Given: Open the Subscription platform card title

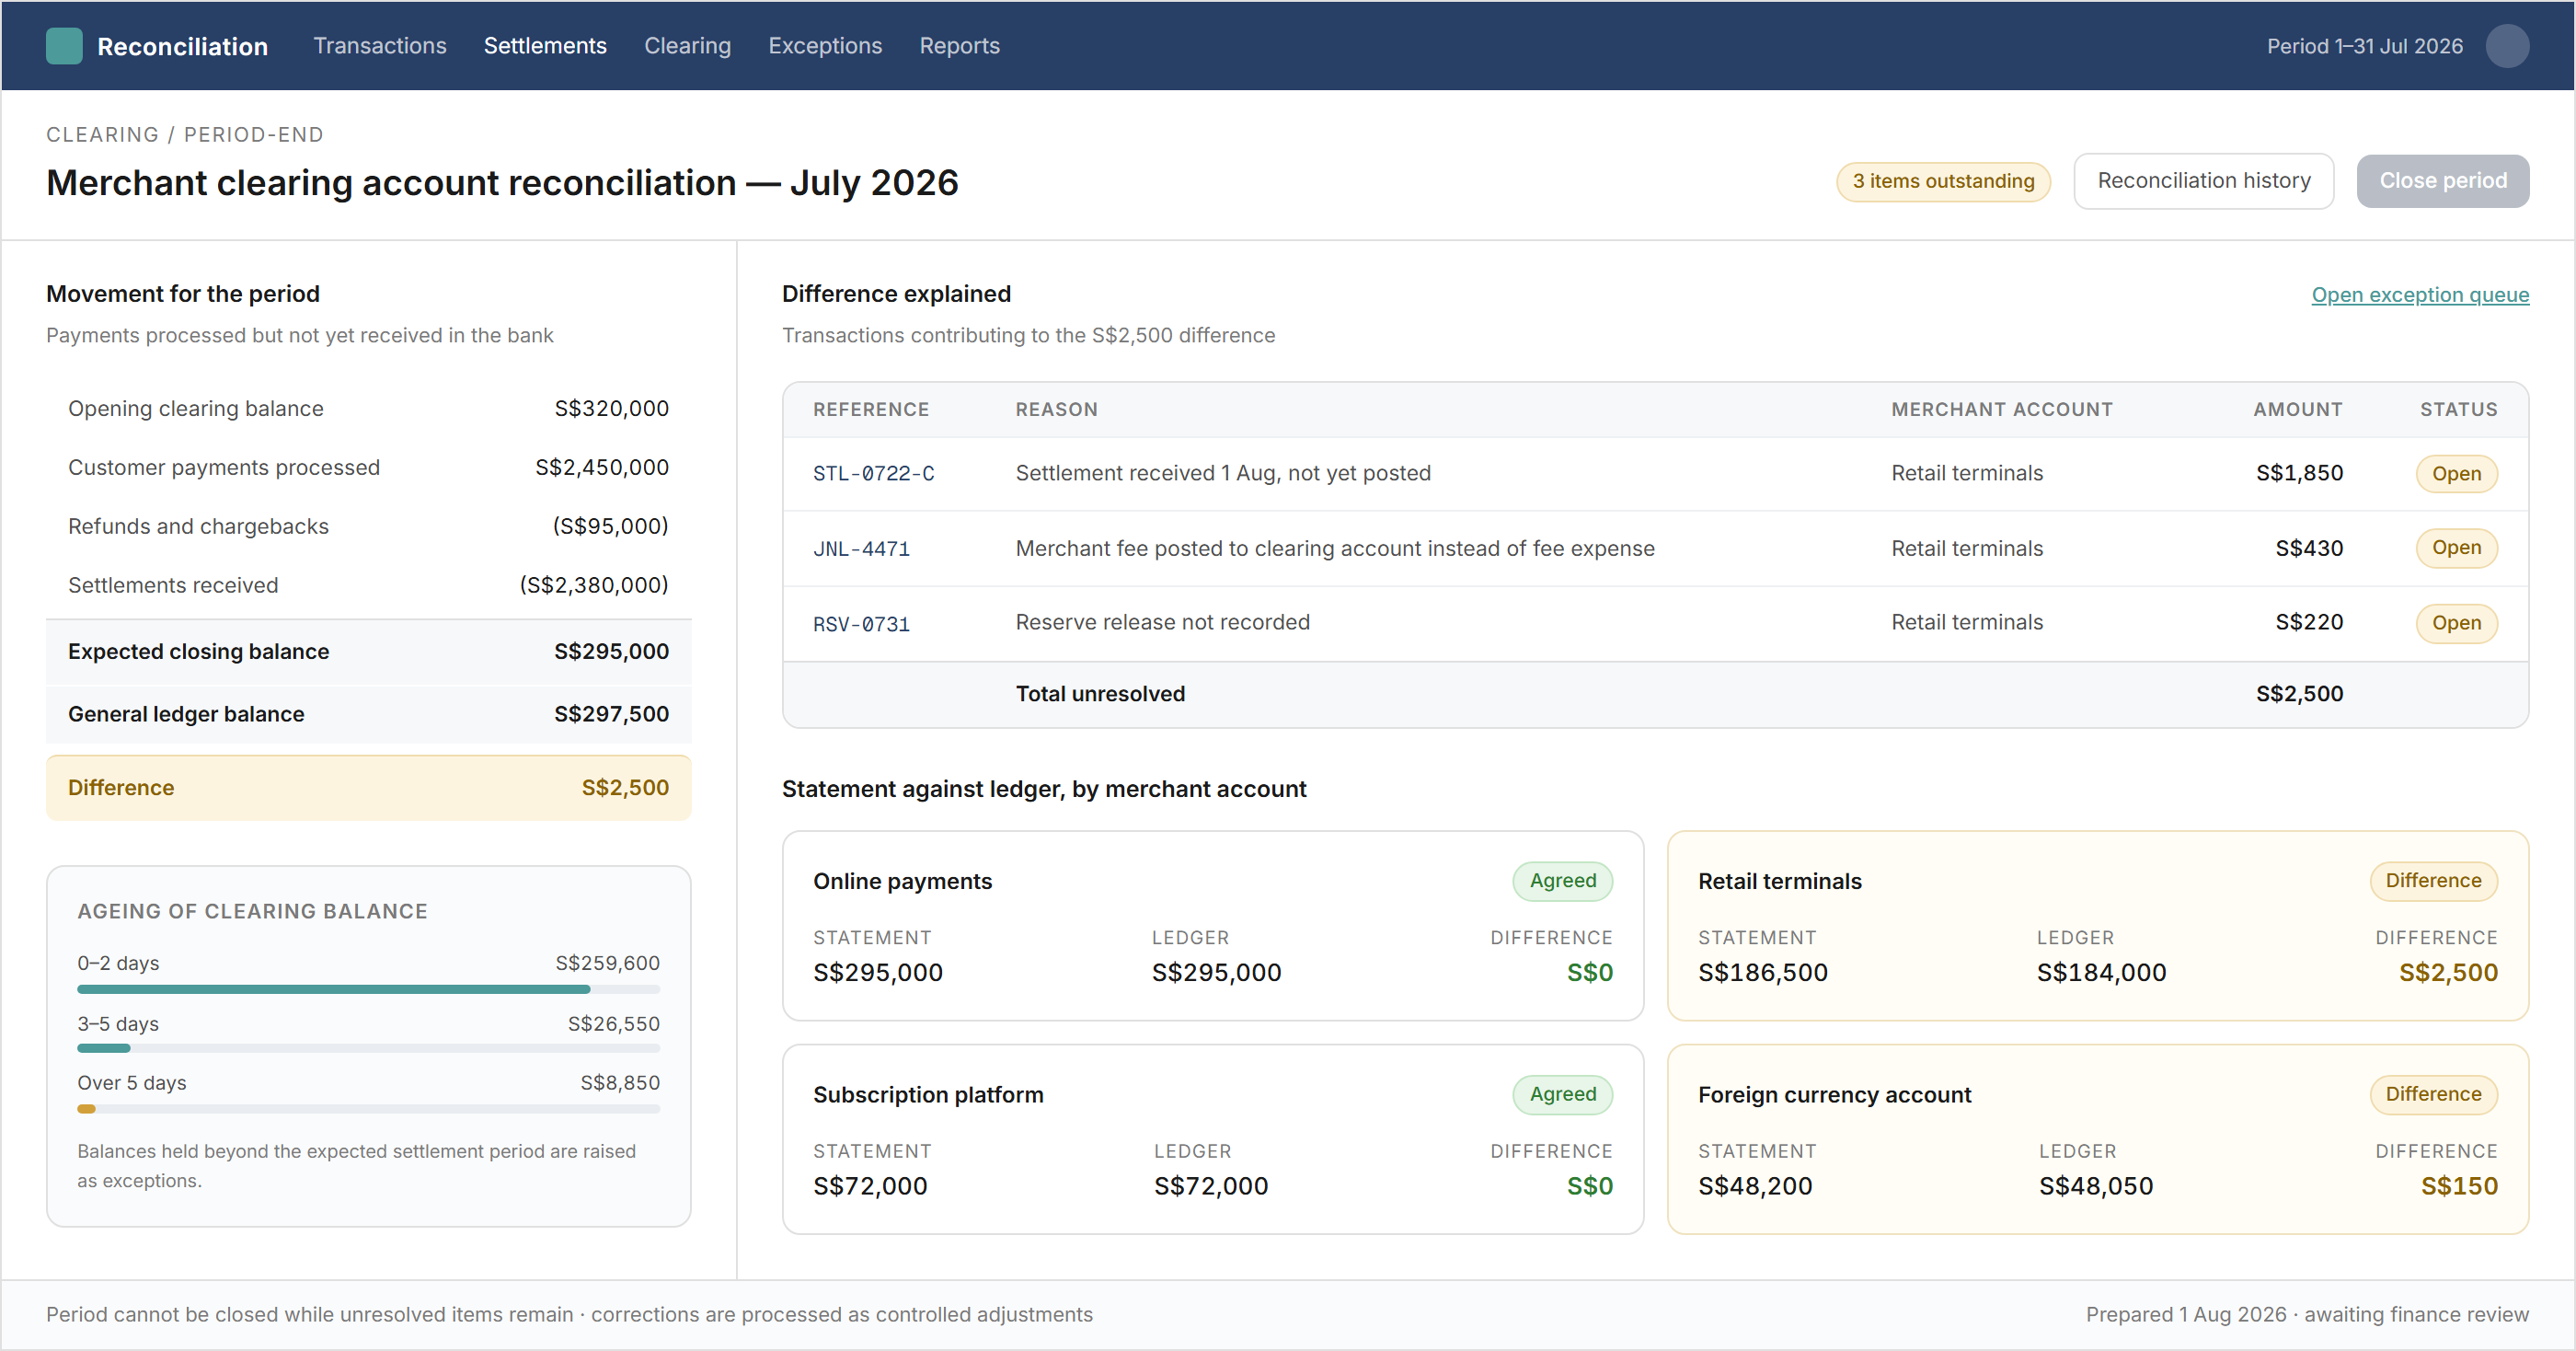Looking at the screenshot, I should pyautogui.click(x=927, y=1094).
